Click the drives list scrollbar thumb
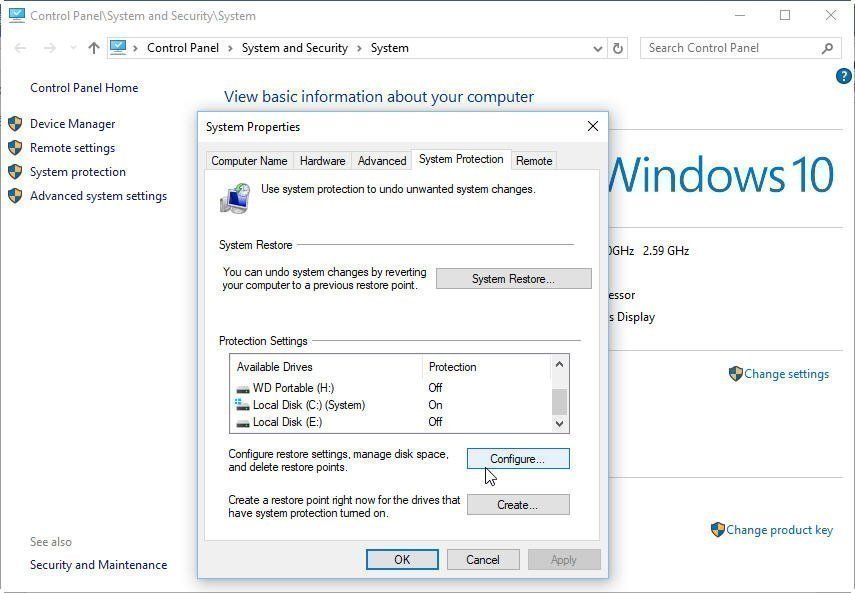Screen dimensions: 855x593 click(x=559, y=402)
